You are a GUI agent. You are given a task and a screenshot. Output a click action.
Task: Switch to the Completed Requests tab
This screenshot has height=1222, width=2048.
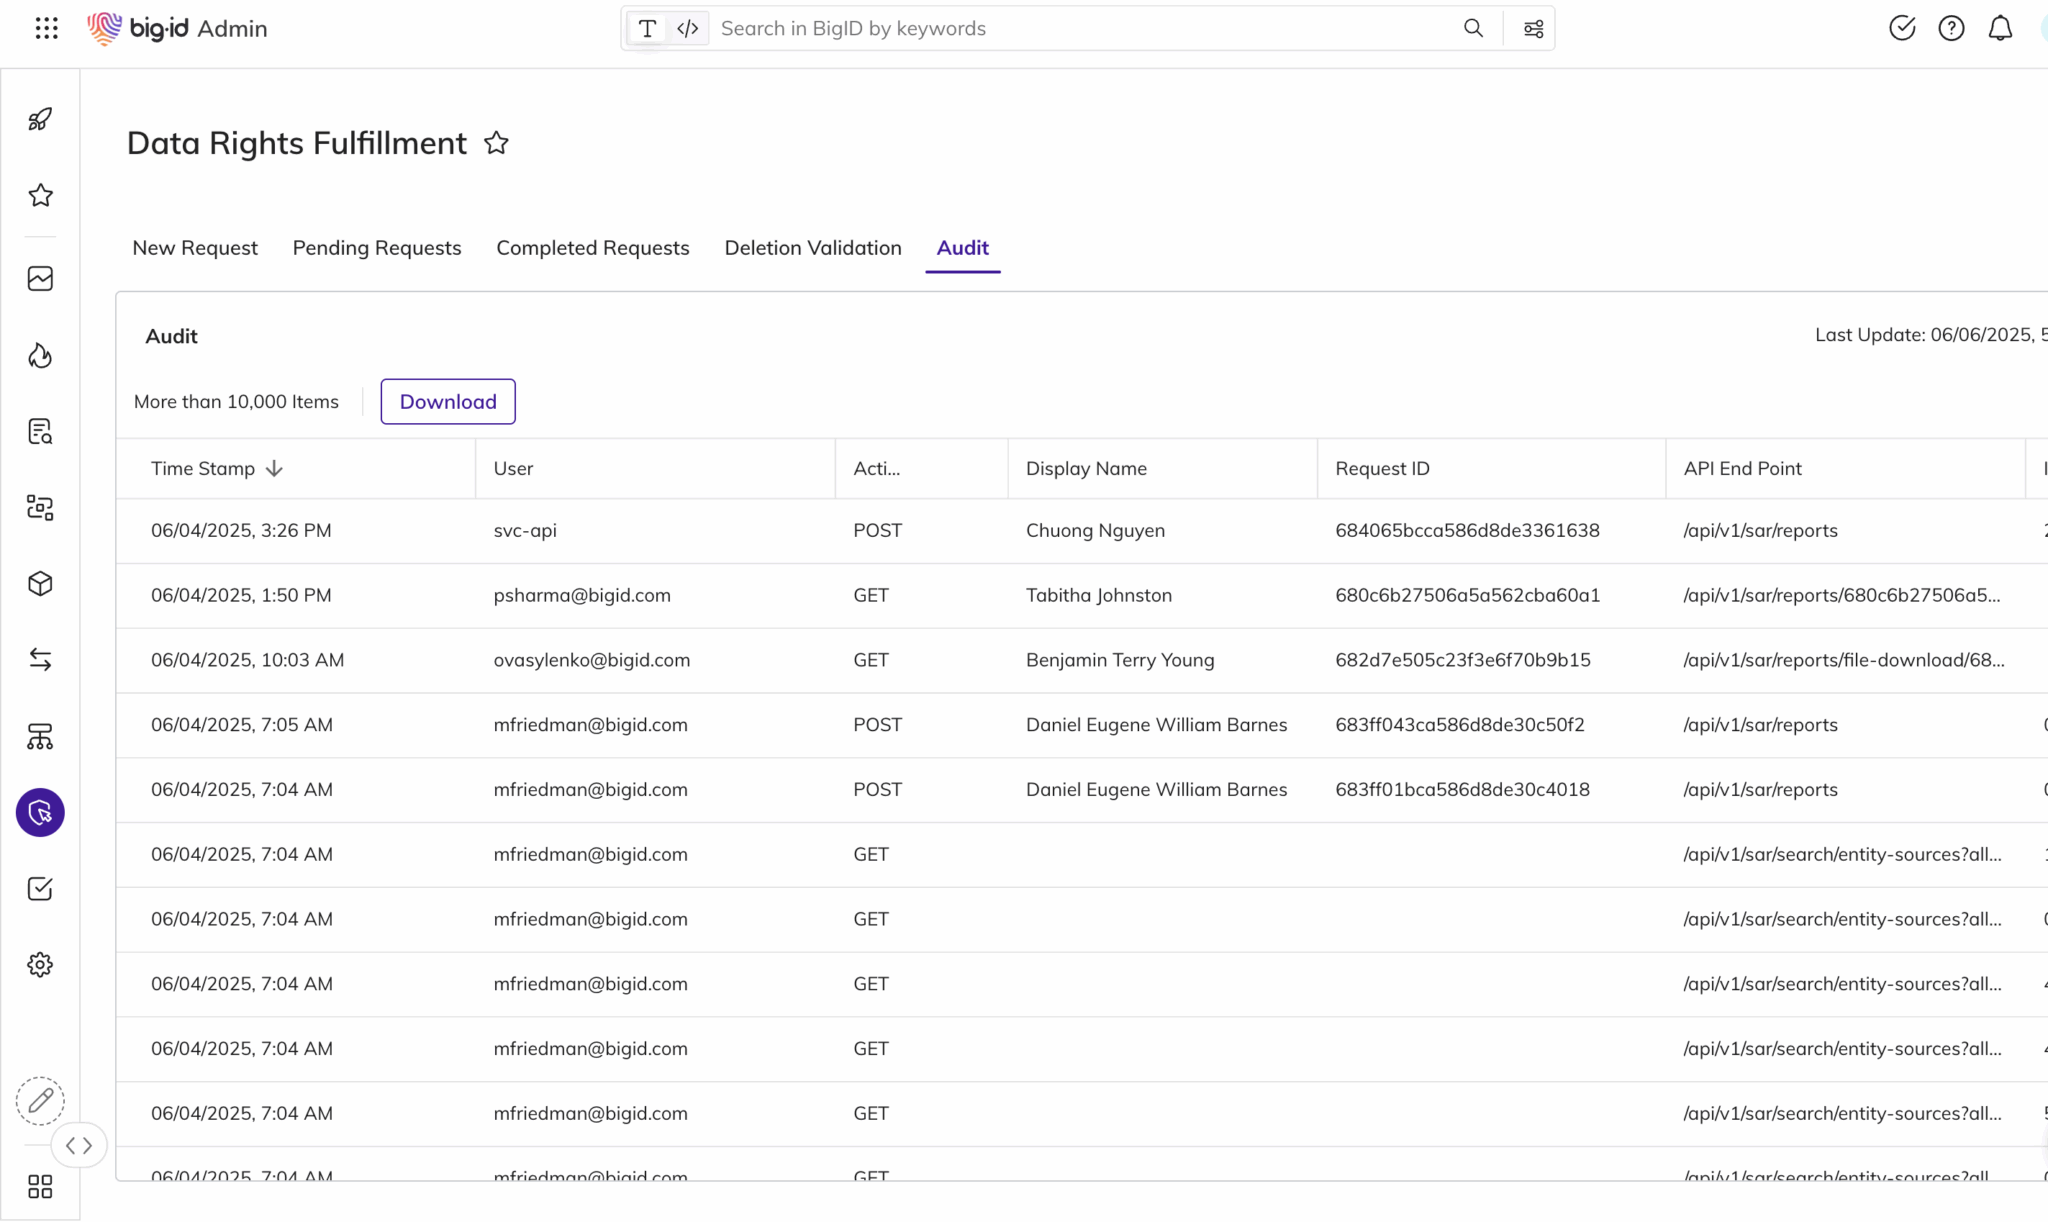click(x=593, y=247)
